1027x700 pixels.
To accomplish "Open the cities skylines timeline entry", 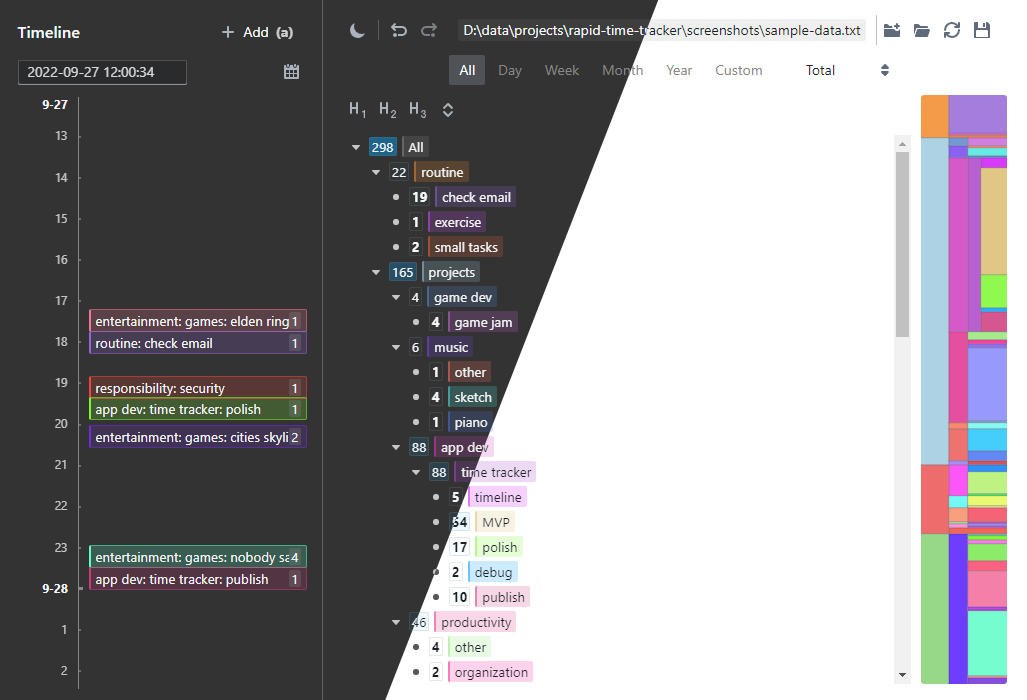I will click(198, 437).
